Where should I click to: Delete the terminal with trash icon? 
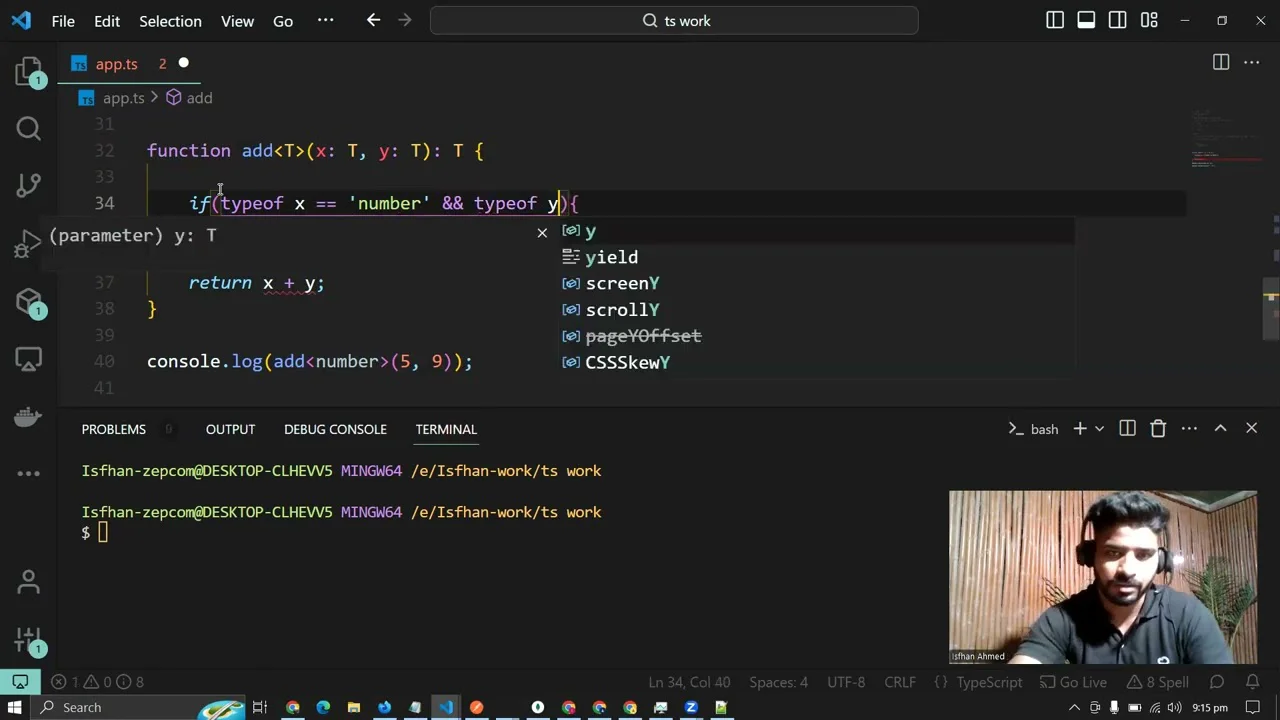(x=1158, y=429)
